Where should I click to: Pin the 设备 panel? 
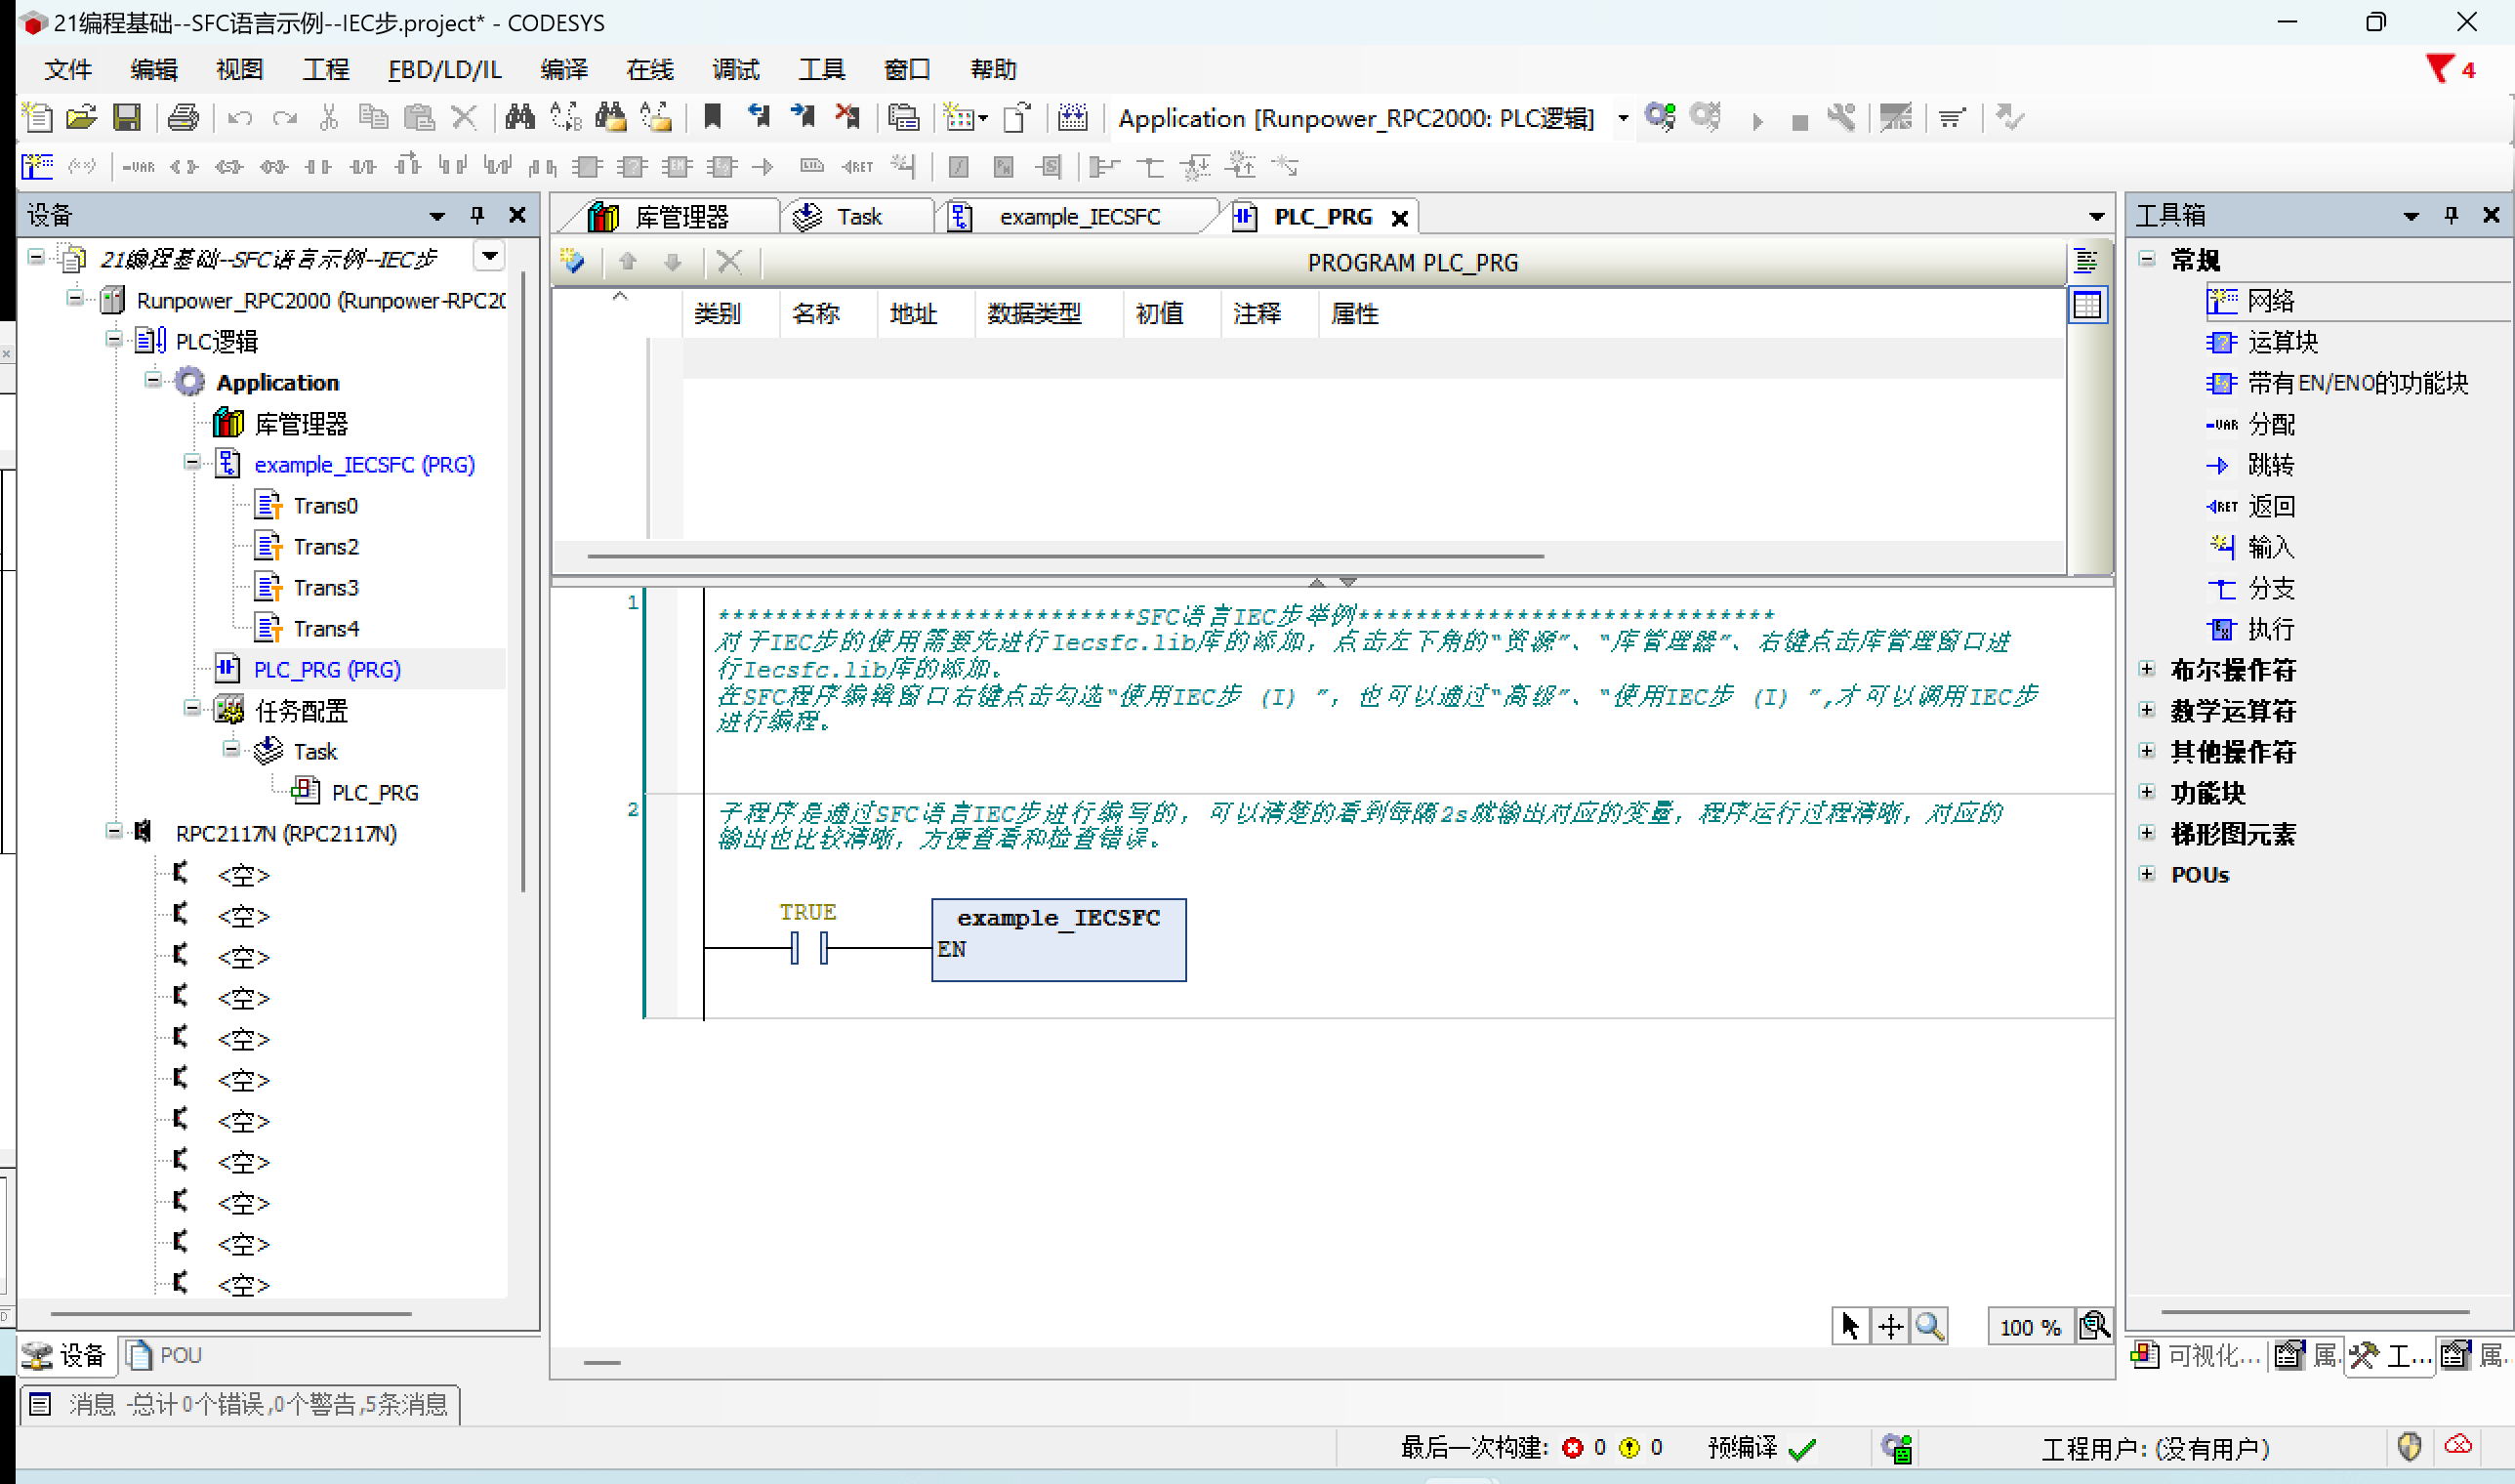click(477, 215)
